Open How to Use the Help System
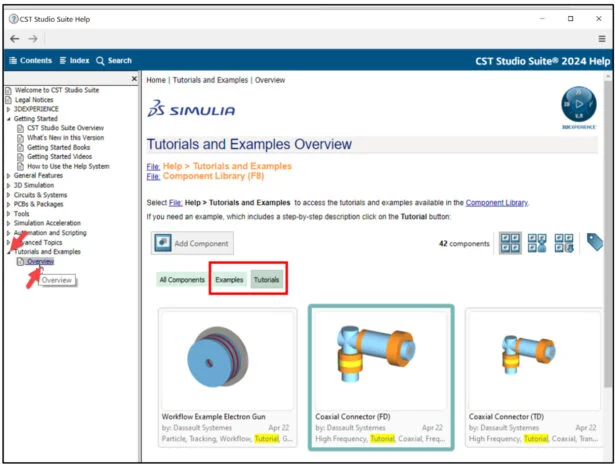The height and width of the screenshot is (467, 615). (x=68, y=166)
